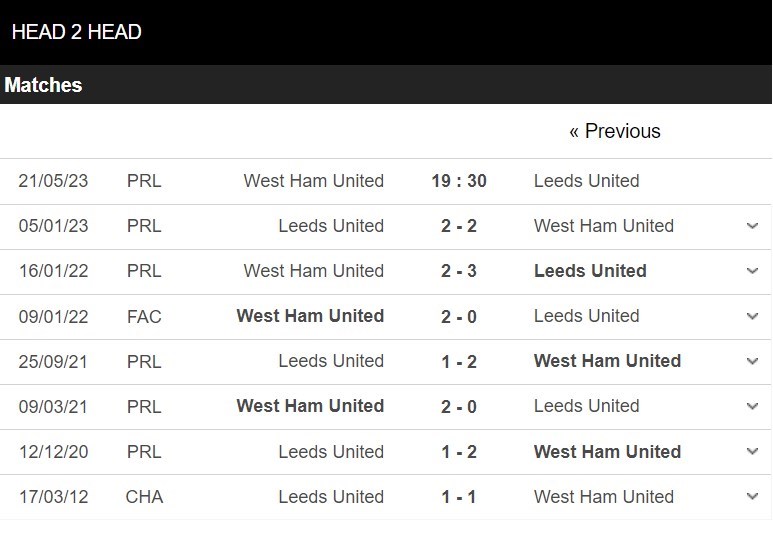Click the 1 - 1 score
This screenshot has width=773, height=533.
click(x=459, y=497)
